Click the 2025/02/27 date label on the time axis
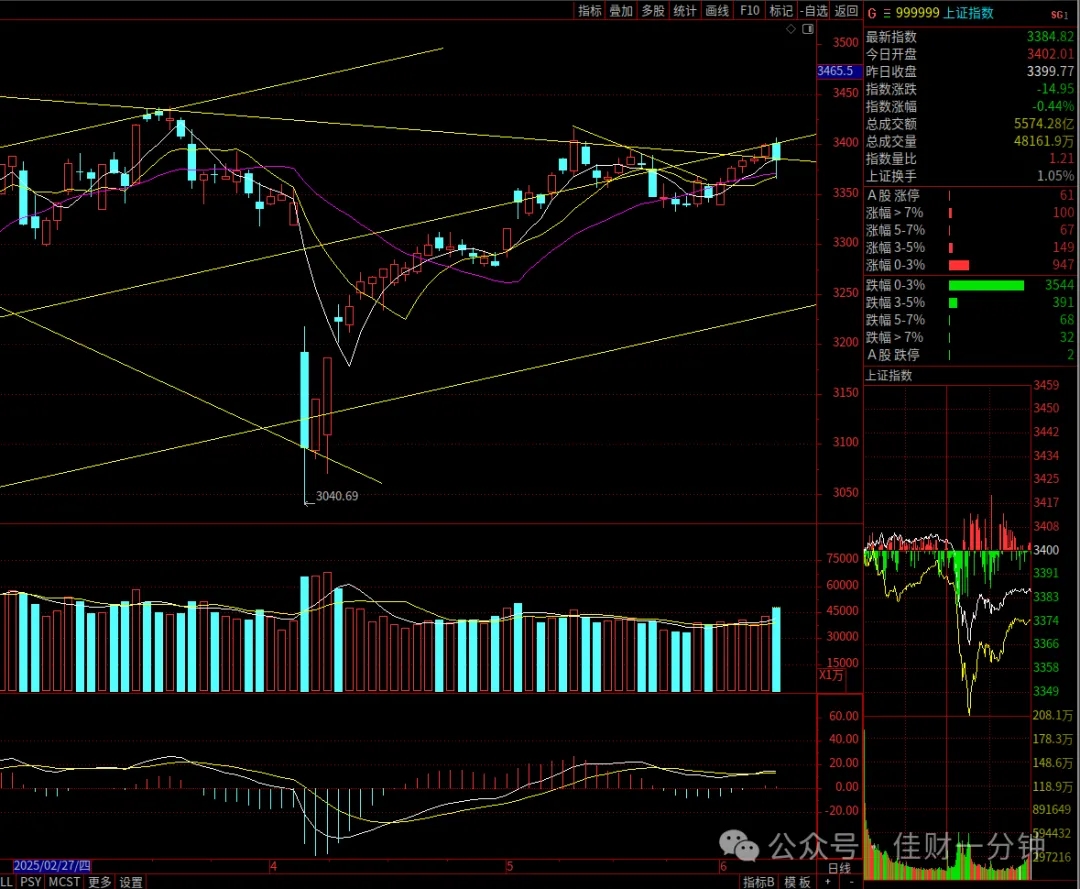 [52, 866]
